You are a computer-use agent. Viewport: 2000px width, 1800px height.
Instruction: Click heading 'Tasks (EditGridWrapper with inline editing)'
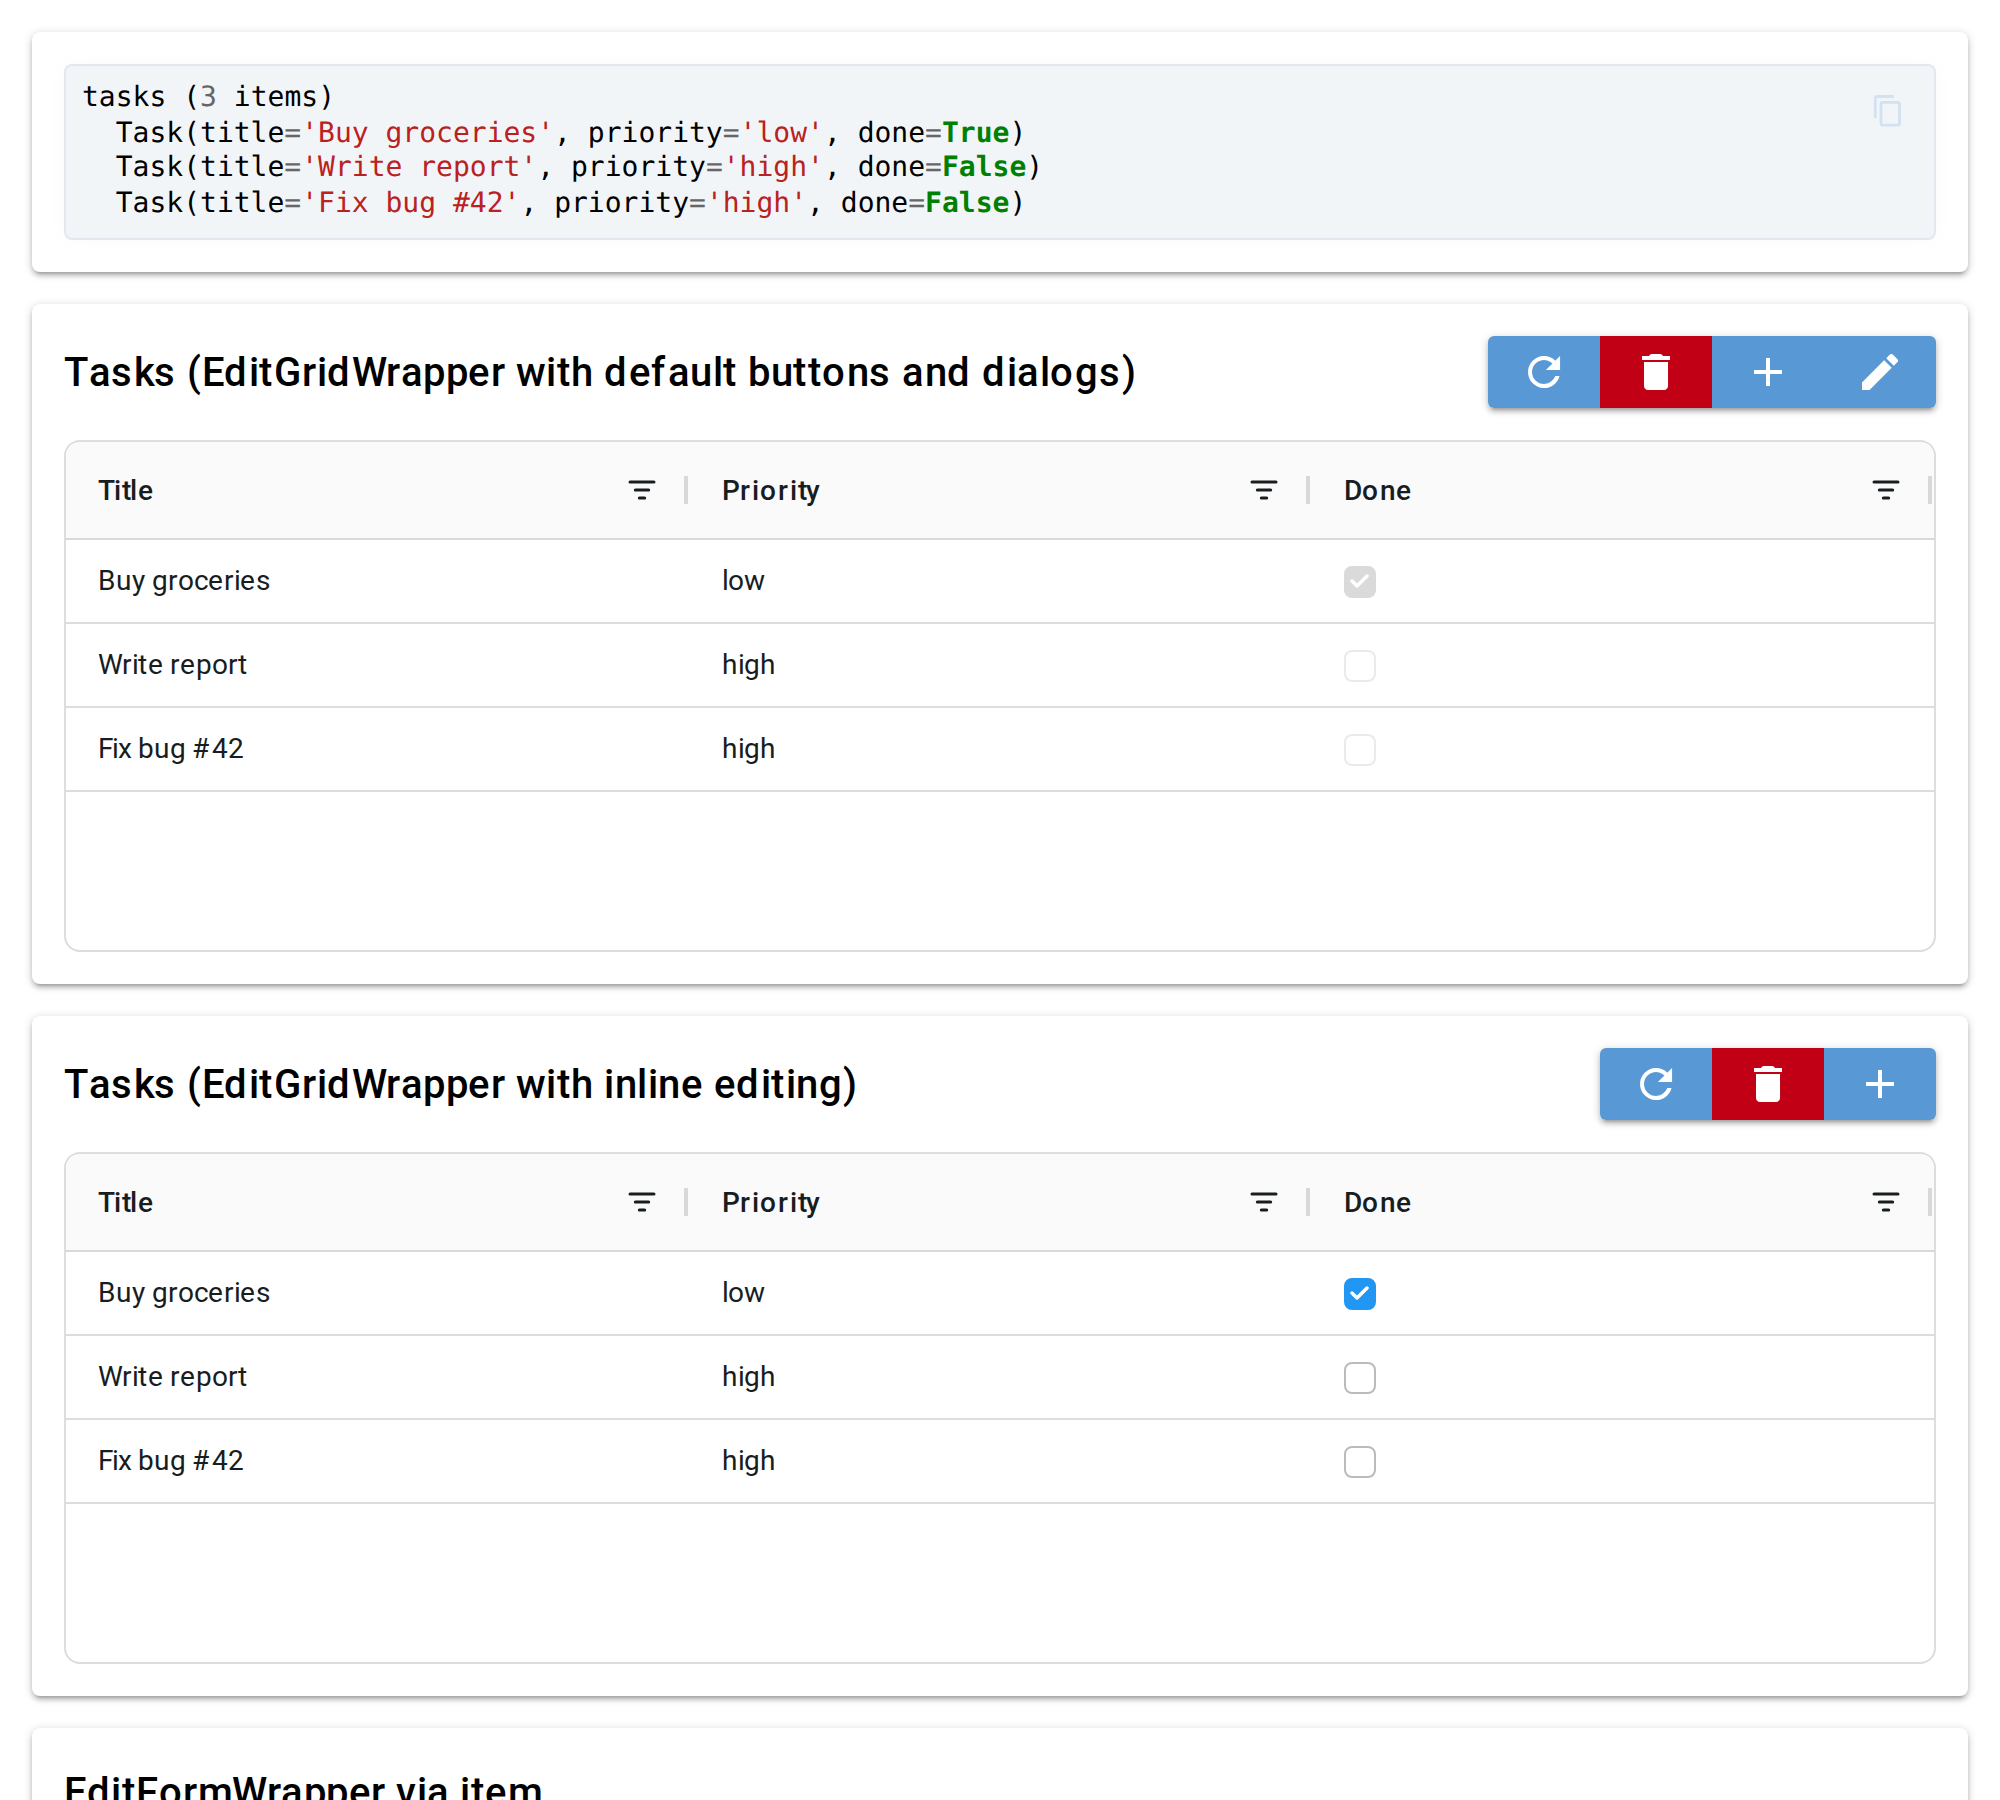pyautogui.click(x=461, y=1085)
